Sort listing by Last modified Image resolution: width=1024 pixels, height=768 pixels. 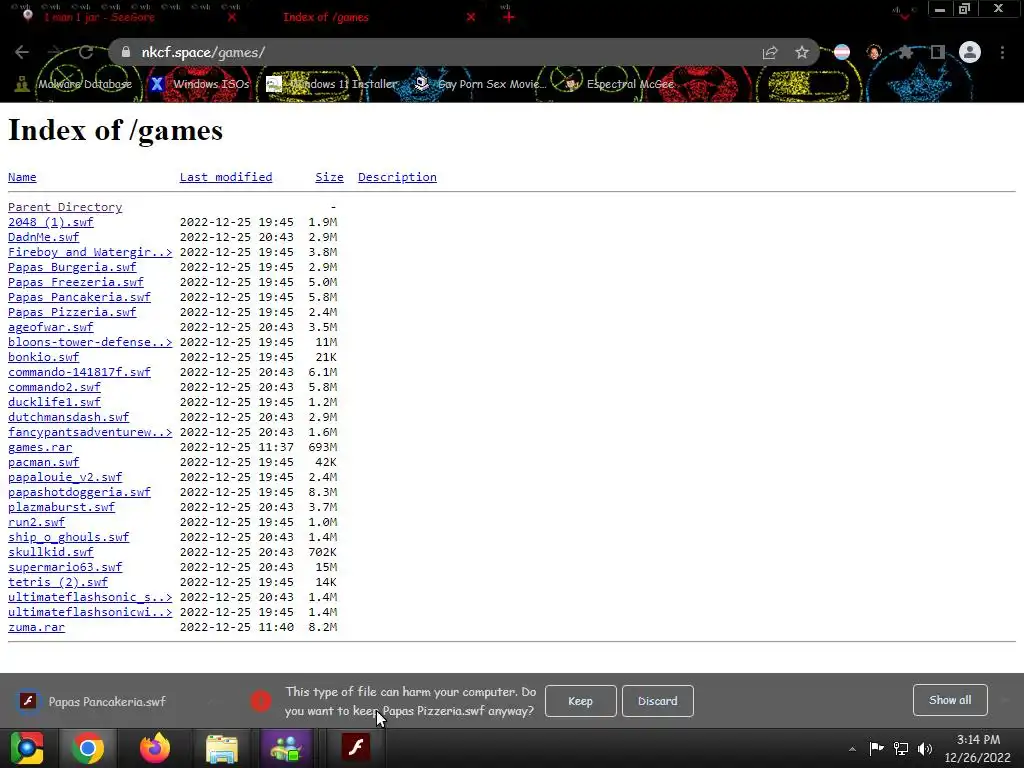tap(226, 177)
